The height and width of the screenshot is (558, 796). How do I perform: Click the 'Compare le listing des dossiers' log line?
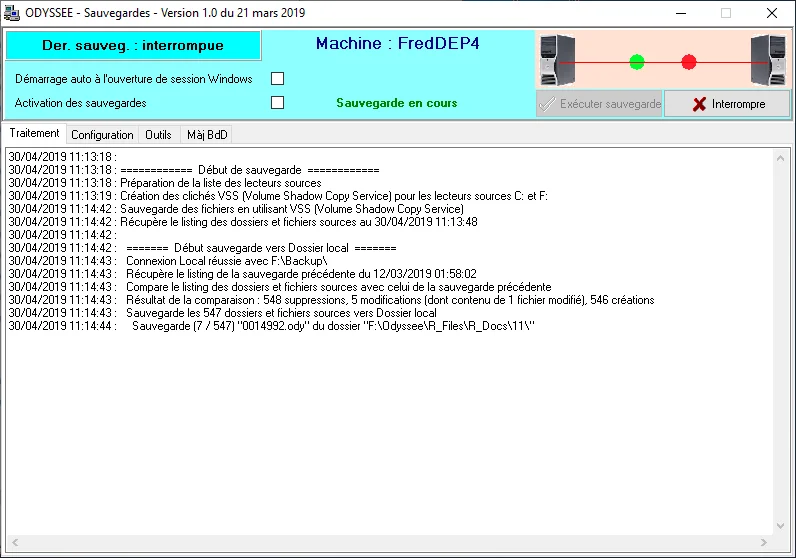click(x=280, y=287)
